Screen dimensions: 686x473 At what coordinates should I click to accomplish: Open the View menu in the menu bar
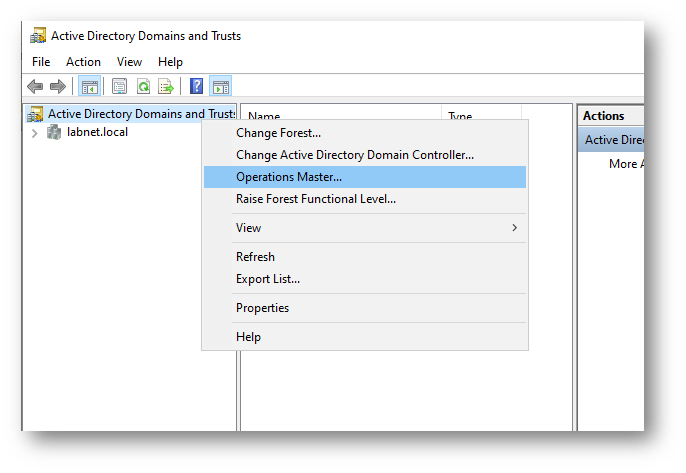pos(129,62)
